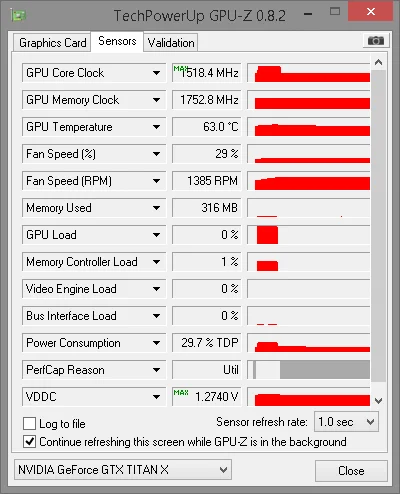This screenshot has height=494, width=400.
Task: Click the sensor list vertical scrollbar thumb
Action: coord(378,226)
